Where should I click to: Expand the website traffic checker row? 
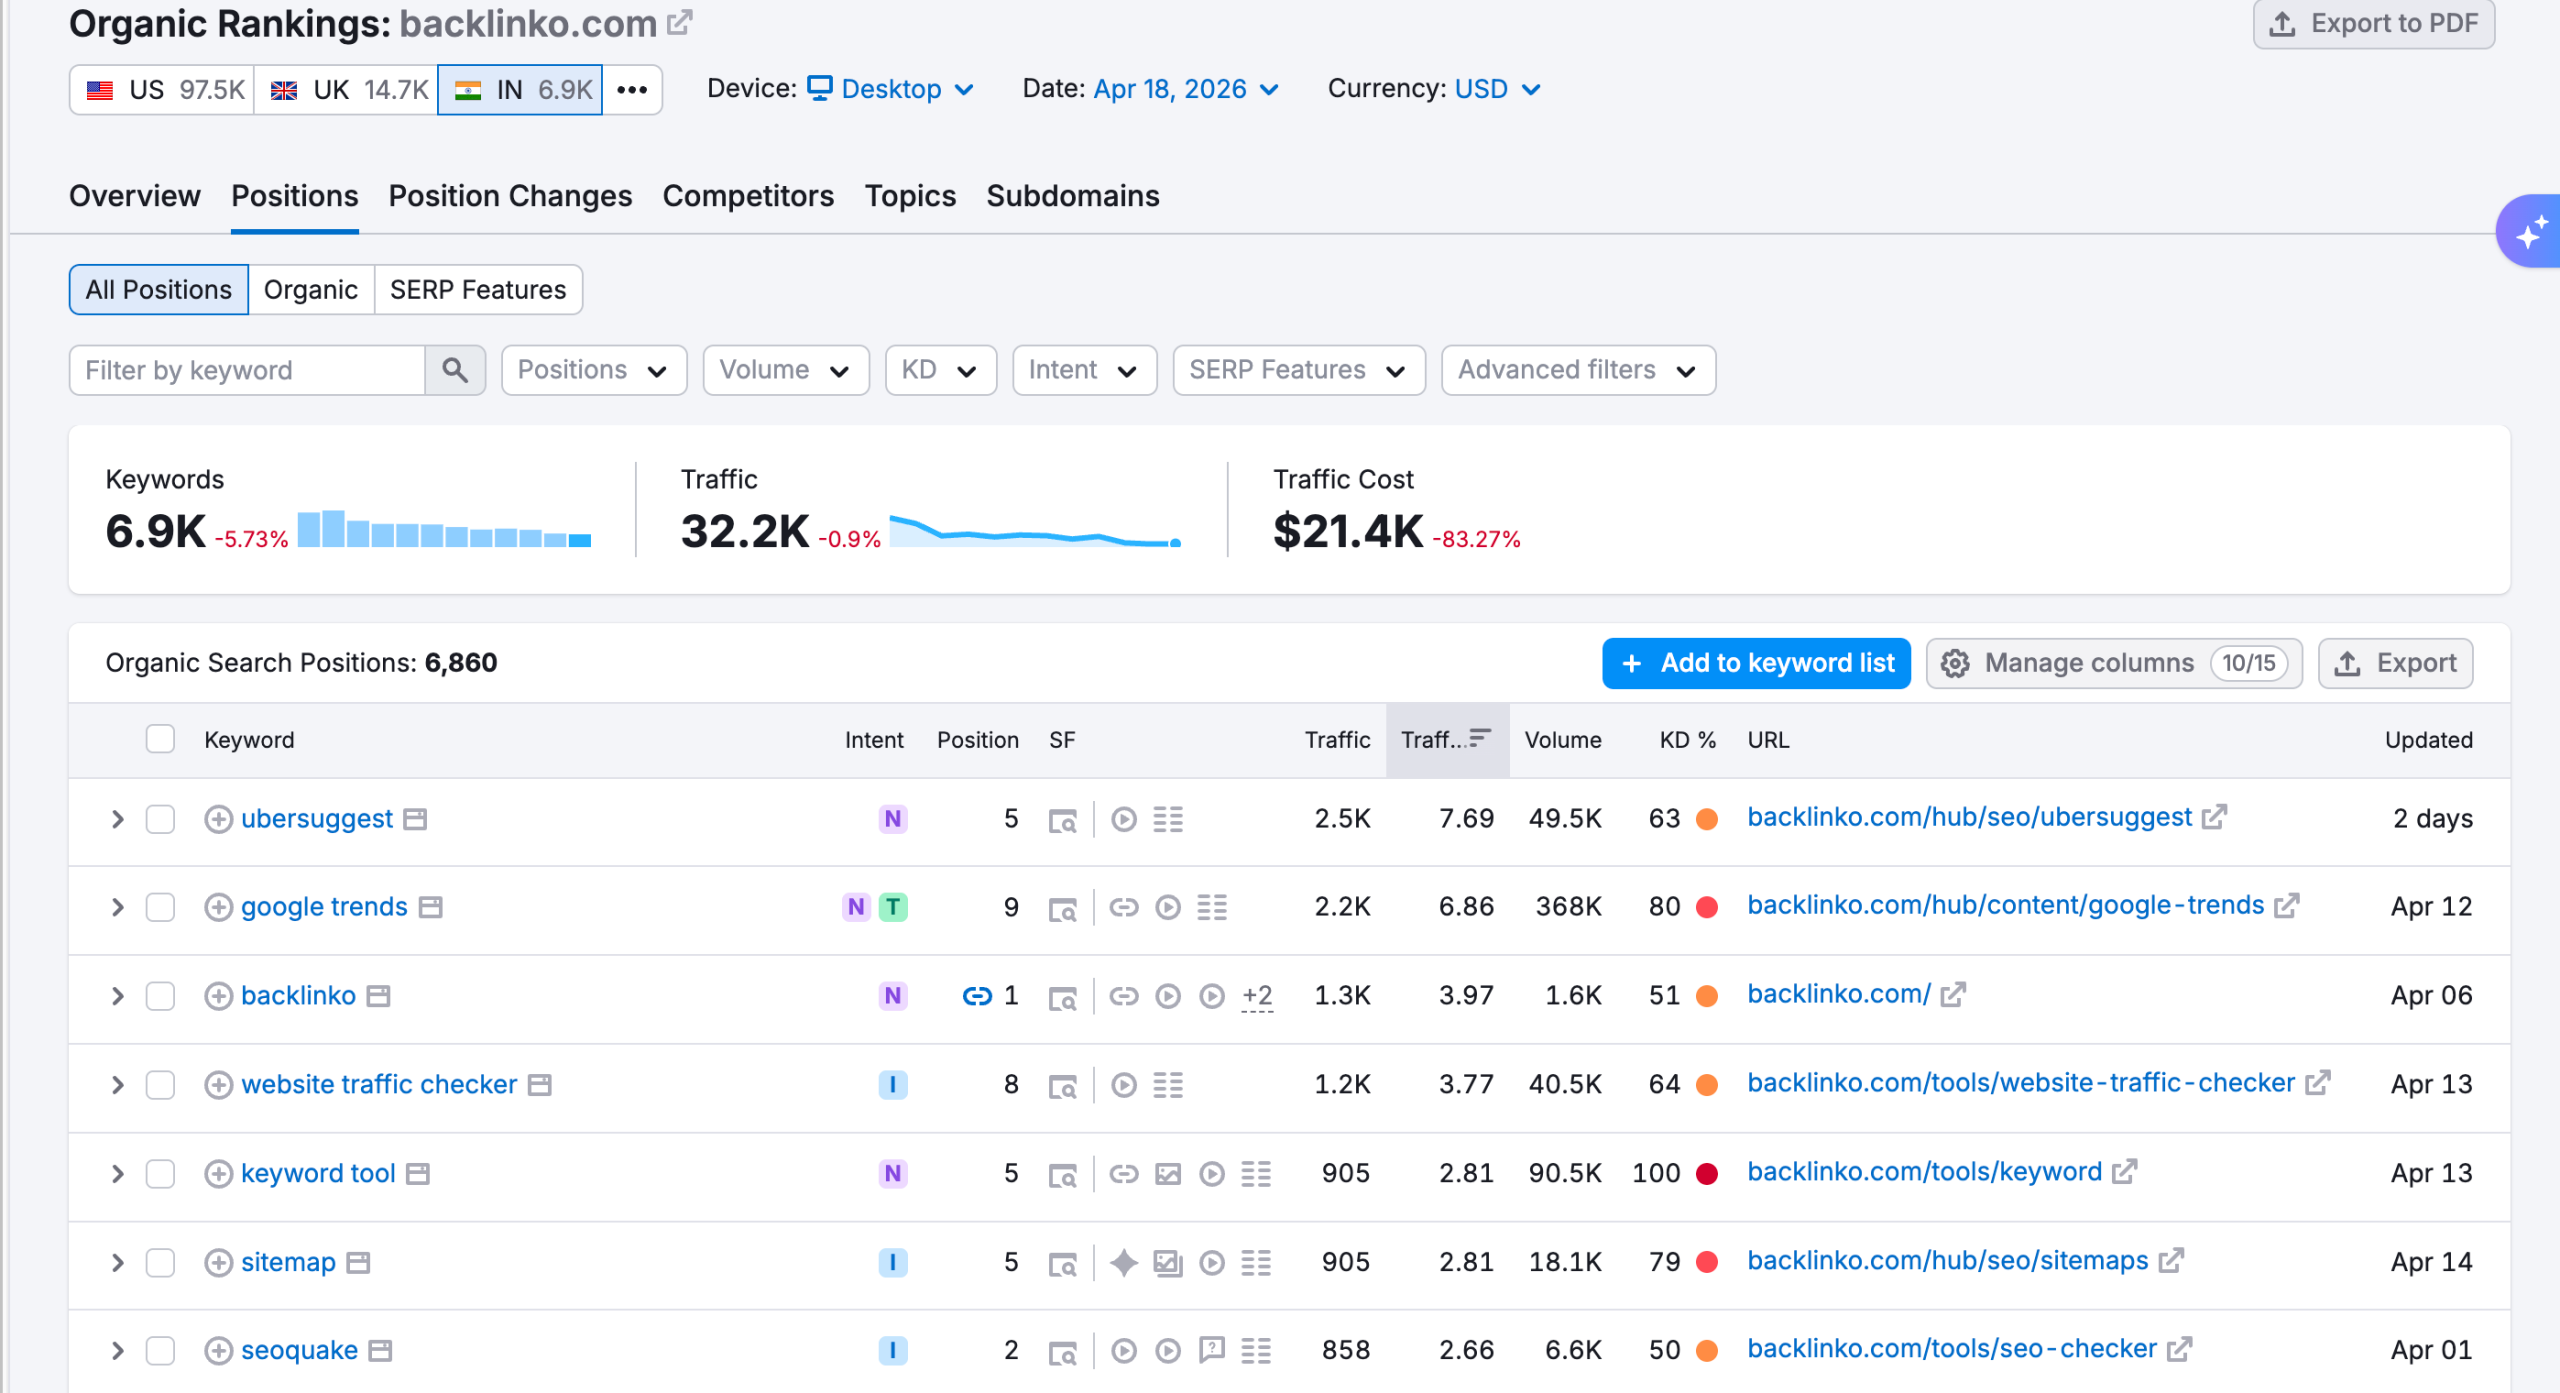(x=118, y=1085)
